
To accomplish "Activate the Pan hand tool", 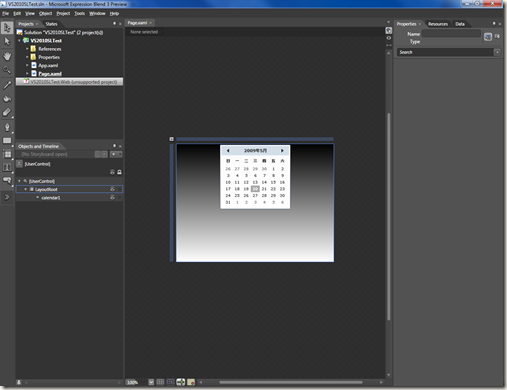I will [7, 56].
